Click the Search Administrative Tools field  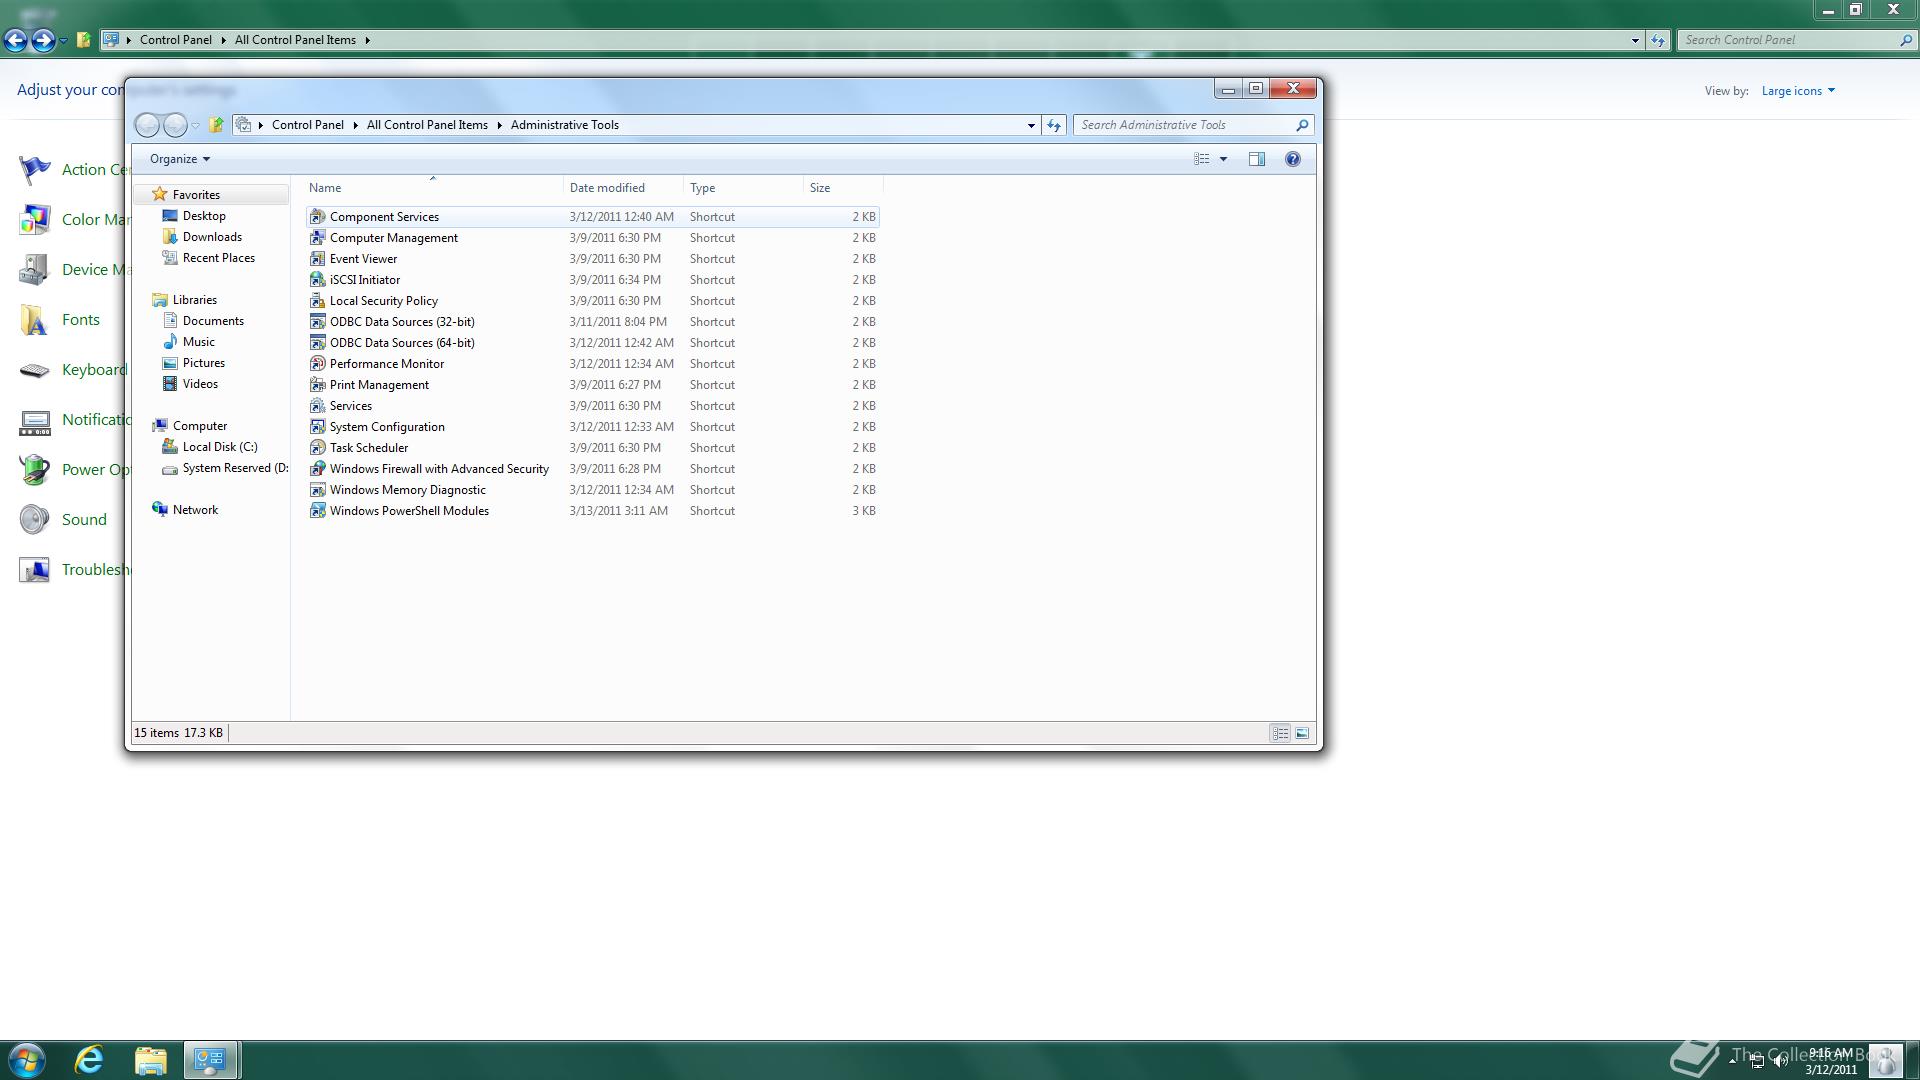pos(1183,125)
